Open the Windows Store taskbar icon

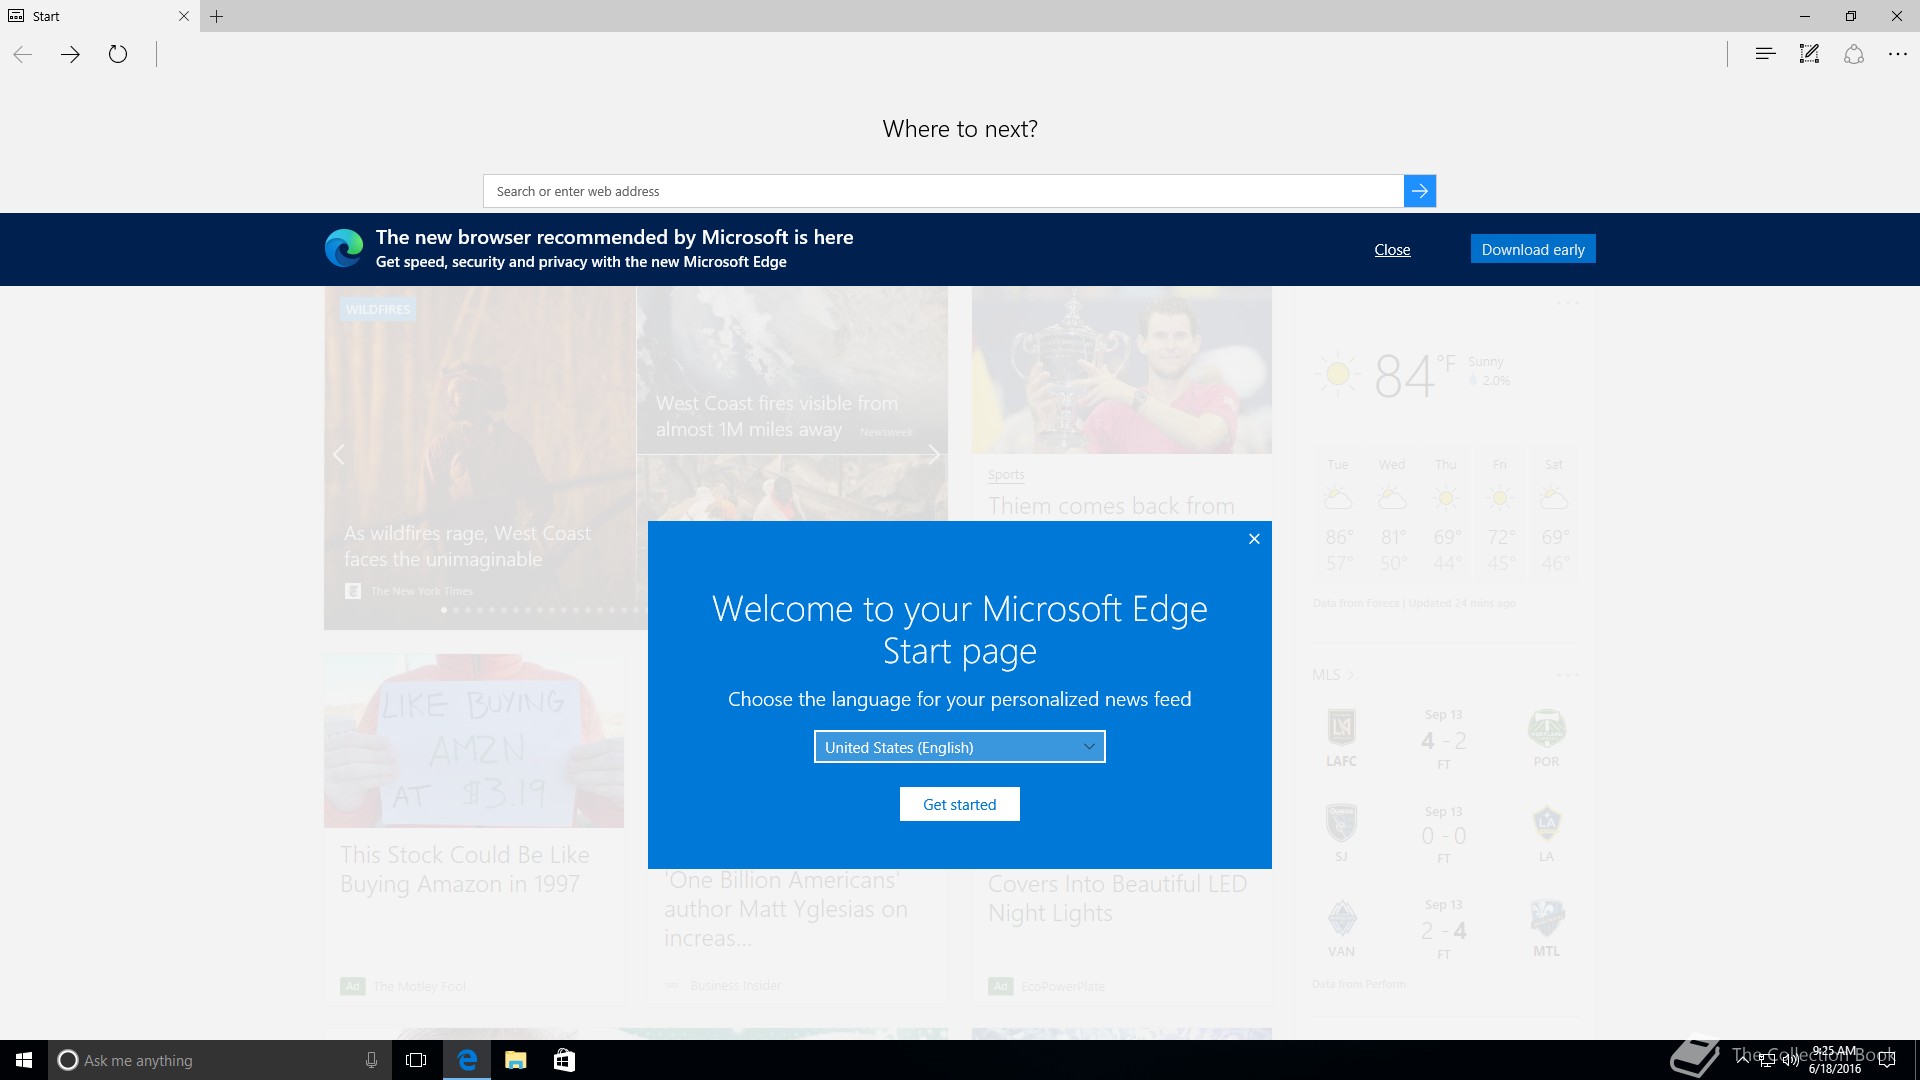click(564, 1060)
